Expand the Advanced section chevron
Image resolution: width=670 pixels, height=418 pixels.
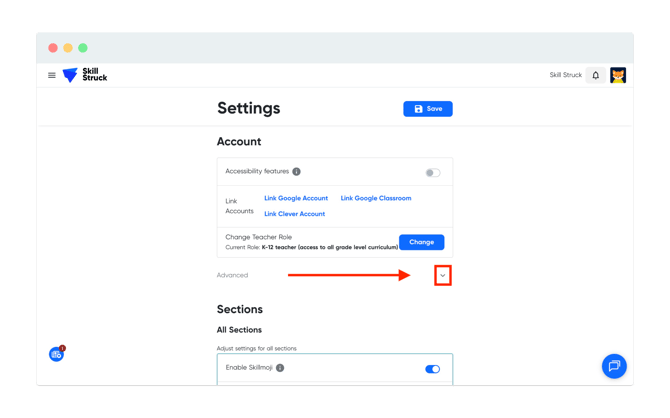[x=442, y=275]
